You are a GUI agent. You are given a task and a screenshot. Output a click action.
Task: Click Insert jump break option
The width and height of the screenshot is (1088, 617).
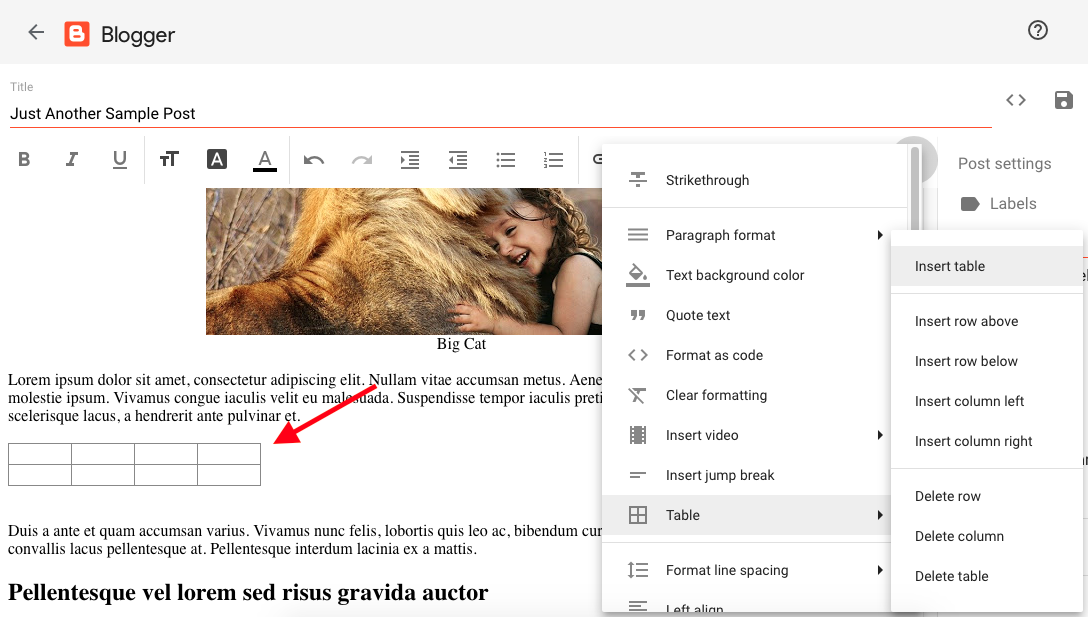pyautogui.click(x=720, y=475)
